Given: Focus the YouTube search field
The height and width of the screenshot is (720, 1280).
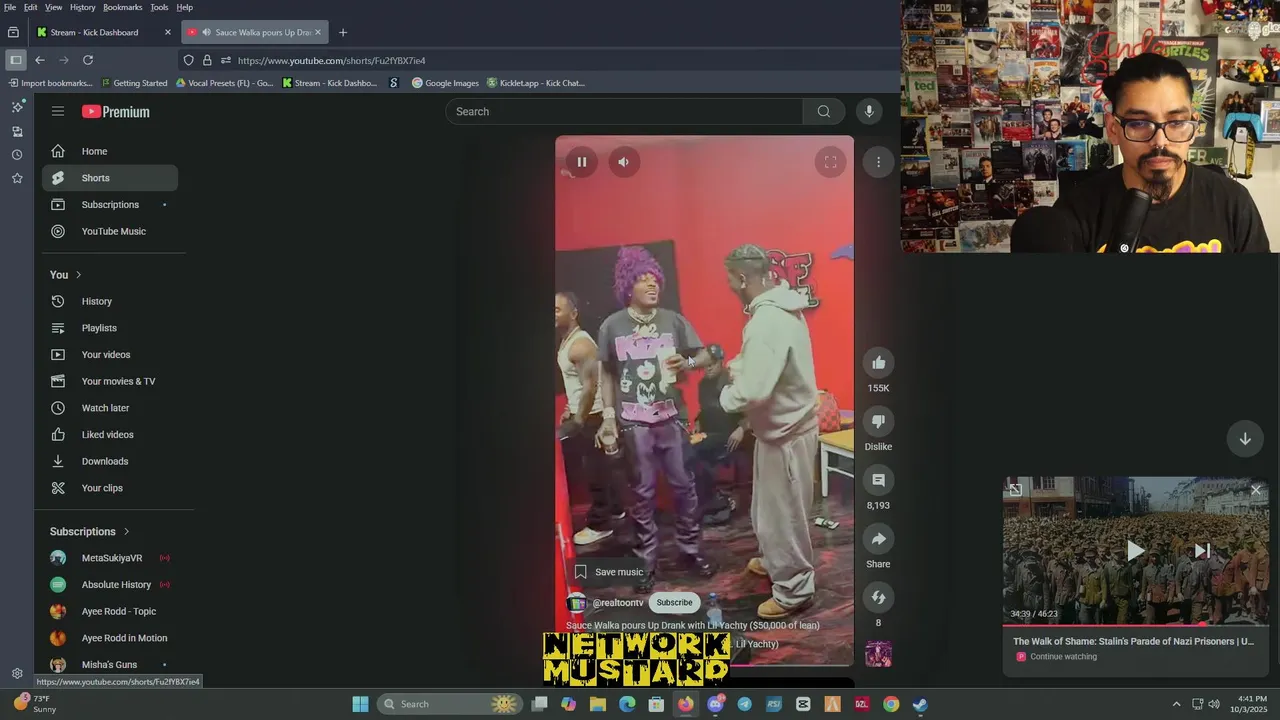Looking at the screenshot, I should 624,112.
